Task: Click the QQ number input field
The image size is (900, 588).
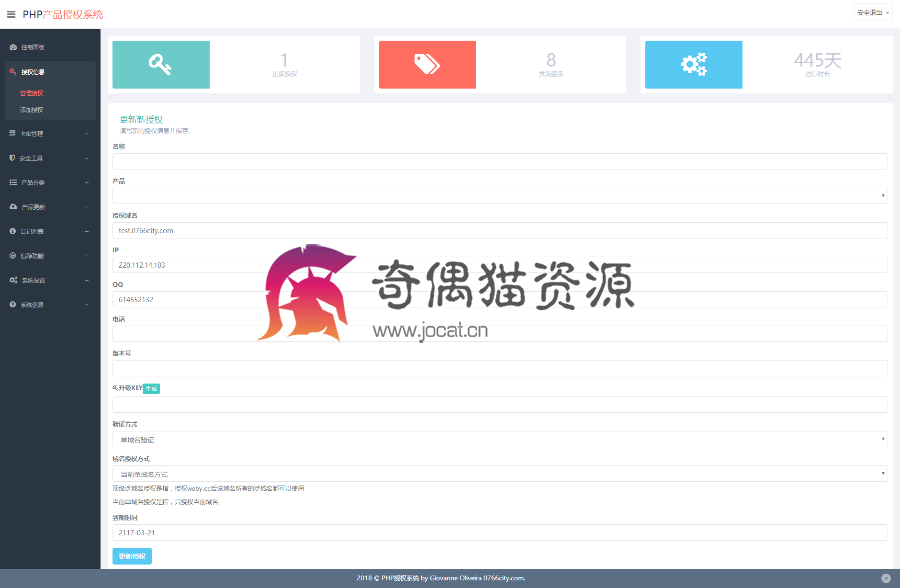Action: click(500, 299)
